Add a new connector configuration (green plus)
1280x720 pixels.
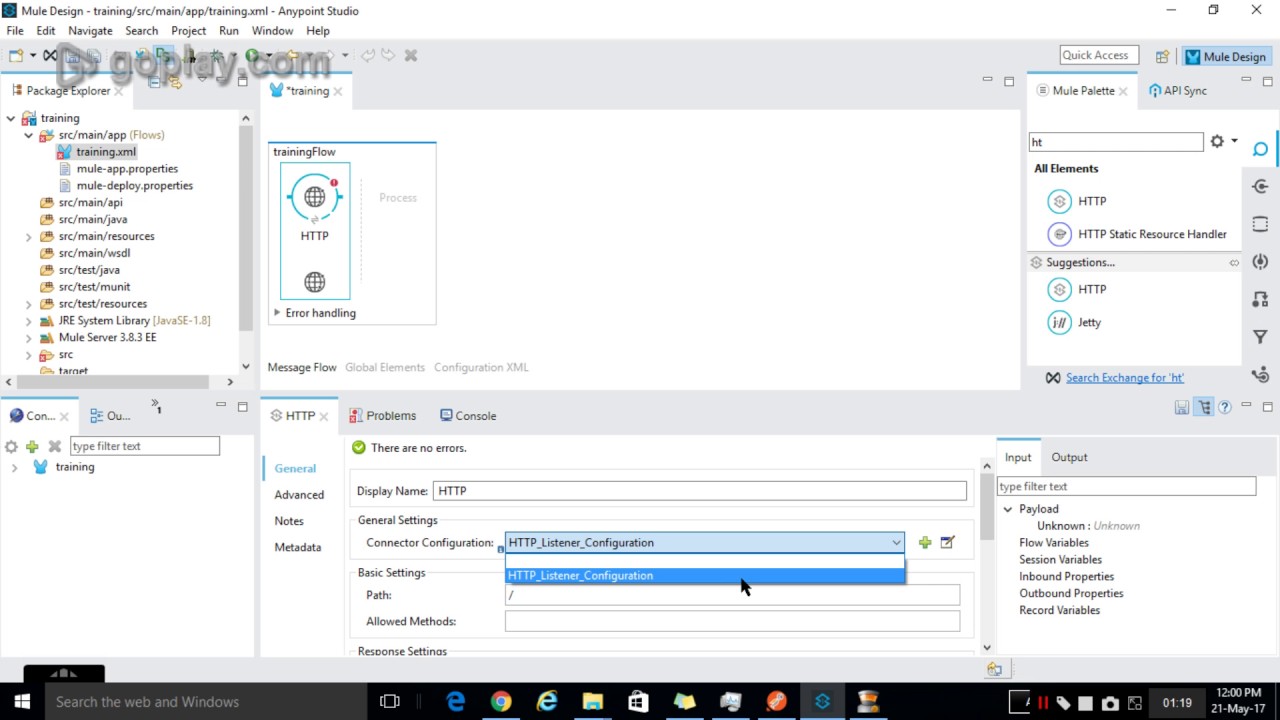924,543
